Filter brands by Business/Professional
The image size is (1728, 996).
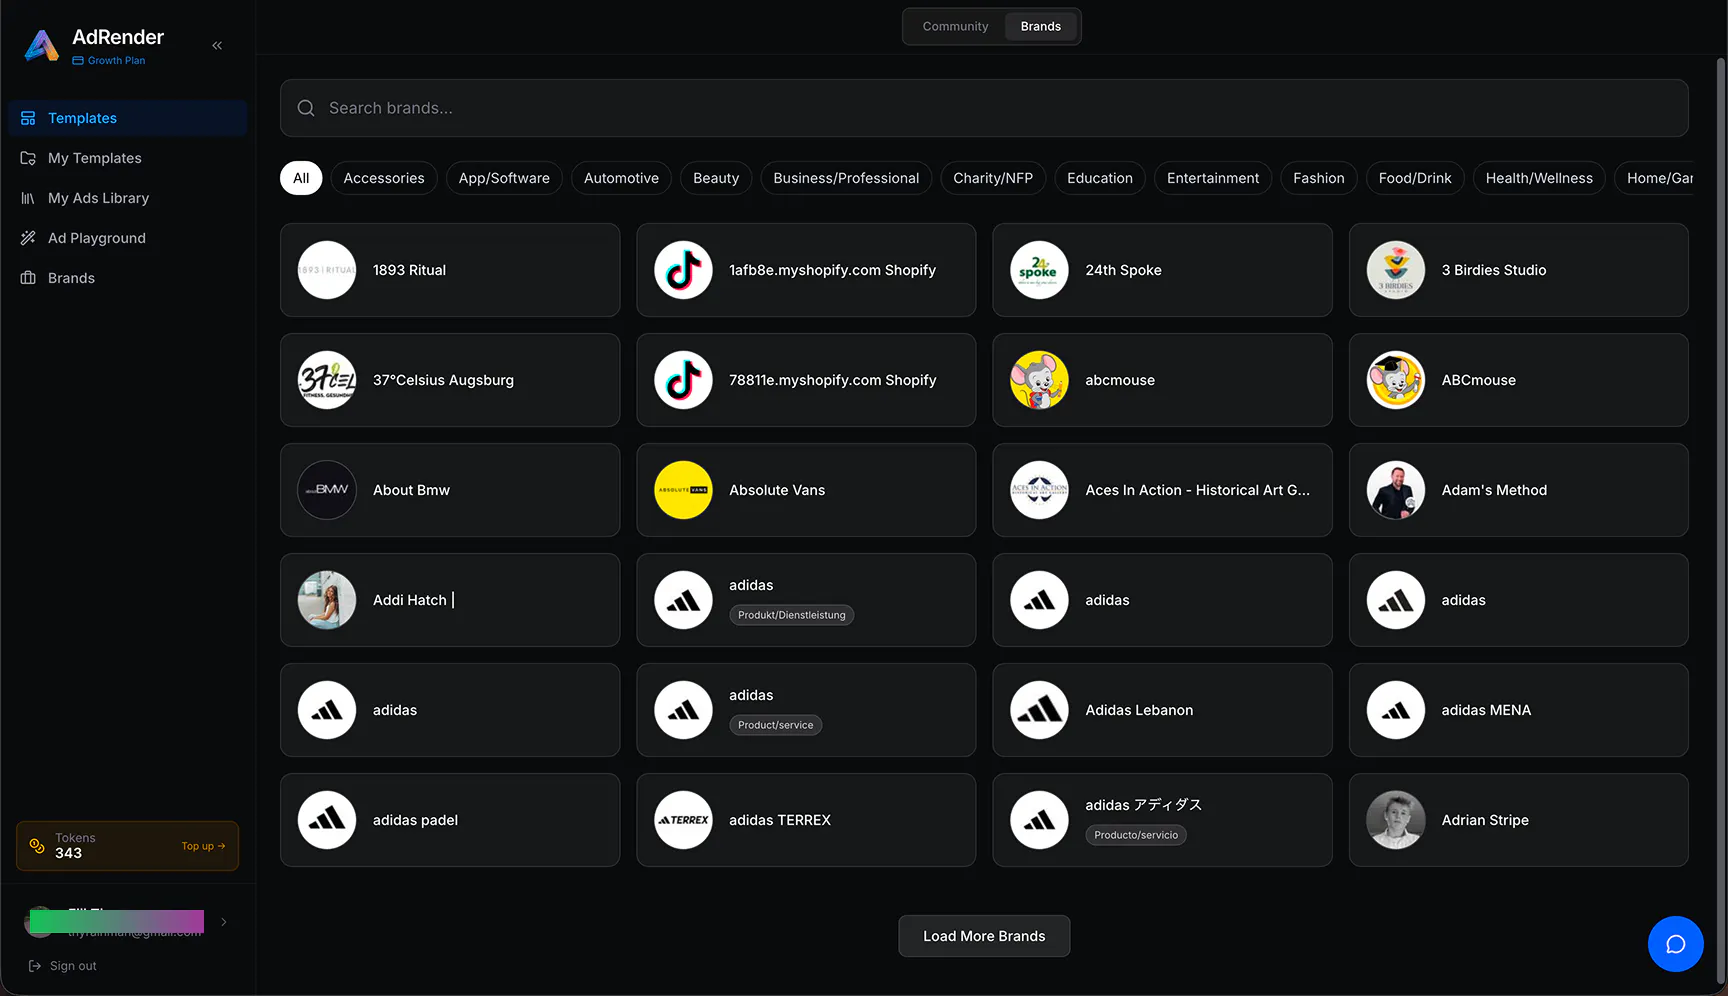tap(846, 178)
